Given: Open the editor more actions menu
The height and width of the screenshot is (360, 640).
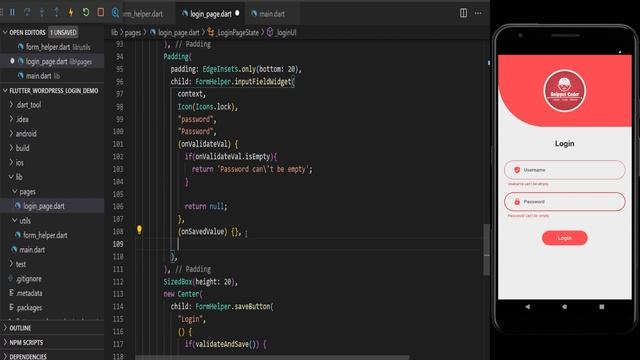Looking at the screenshot, I should click(478, 13).
